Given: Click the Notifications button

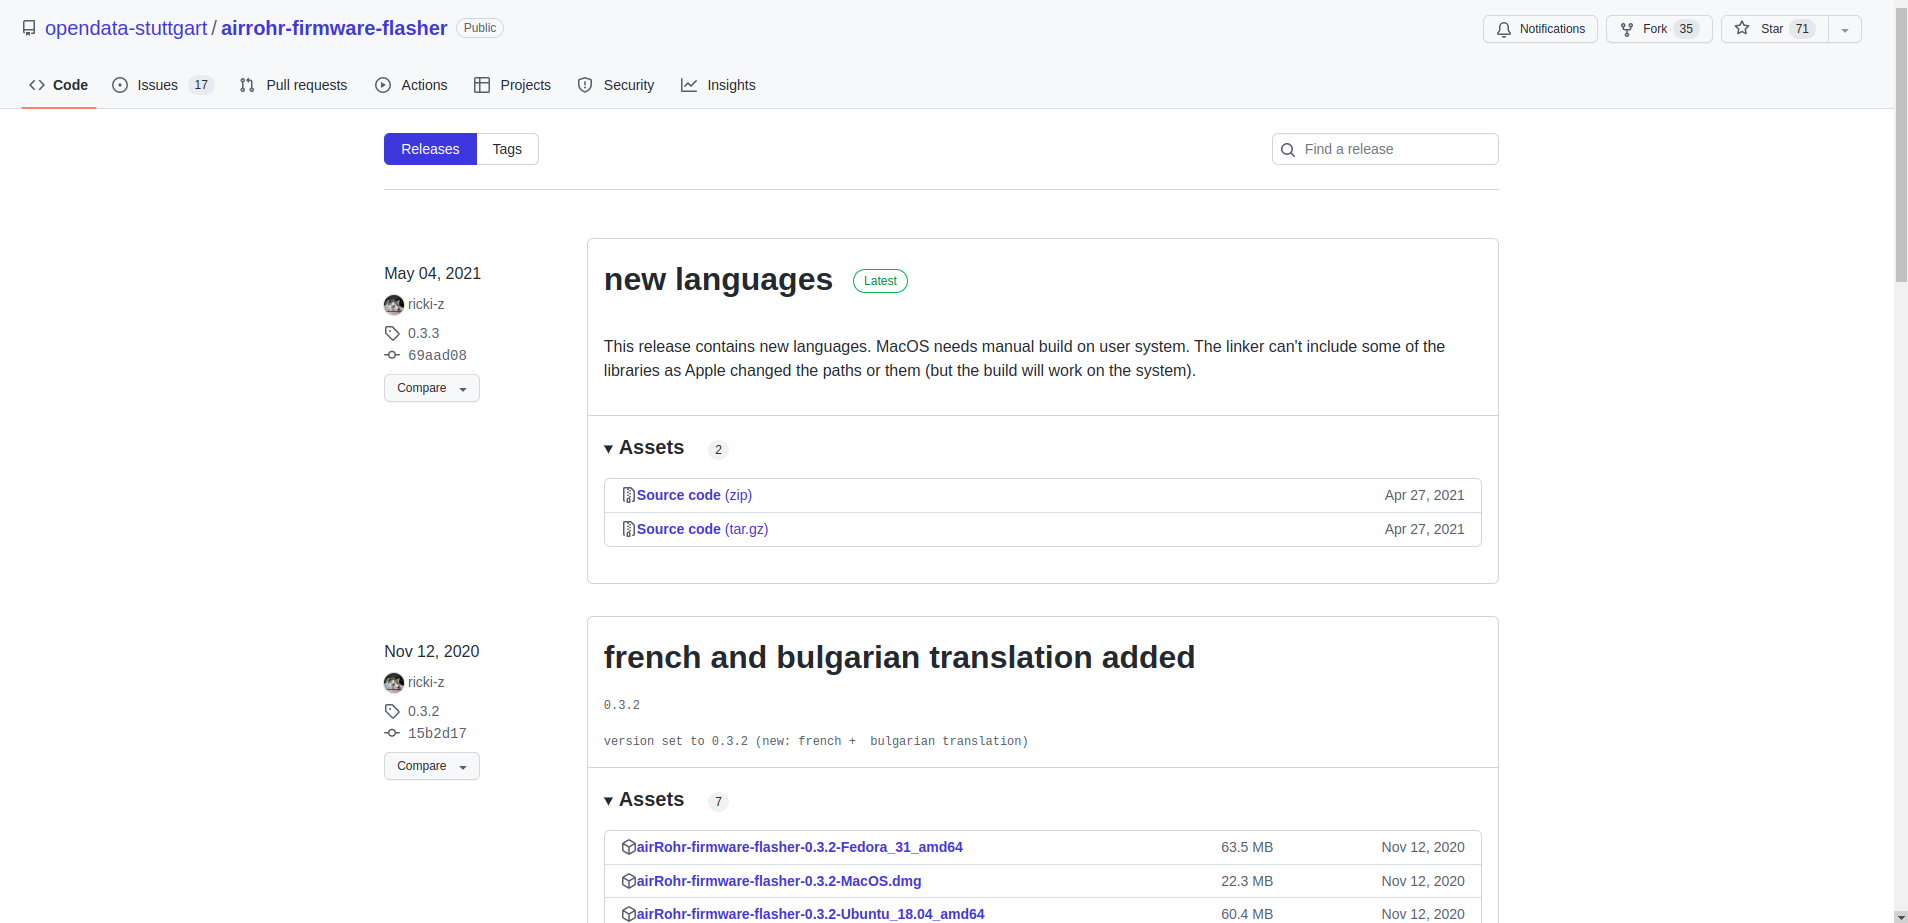Looking at the screenshot, I should [1540, 29].
